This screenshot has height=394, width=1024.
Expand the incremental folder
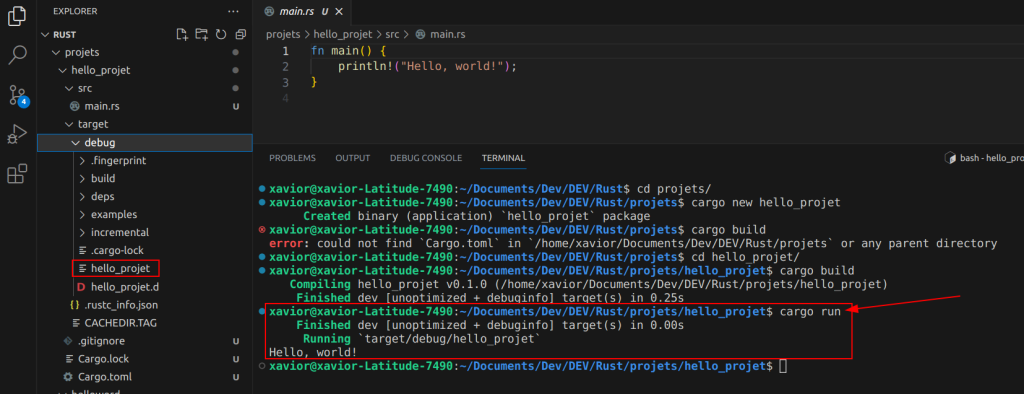(82, 232)
